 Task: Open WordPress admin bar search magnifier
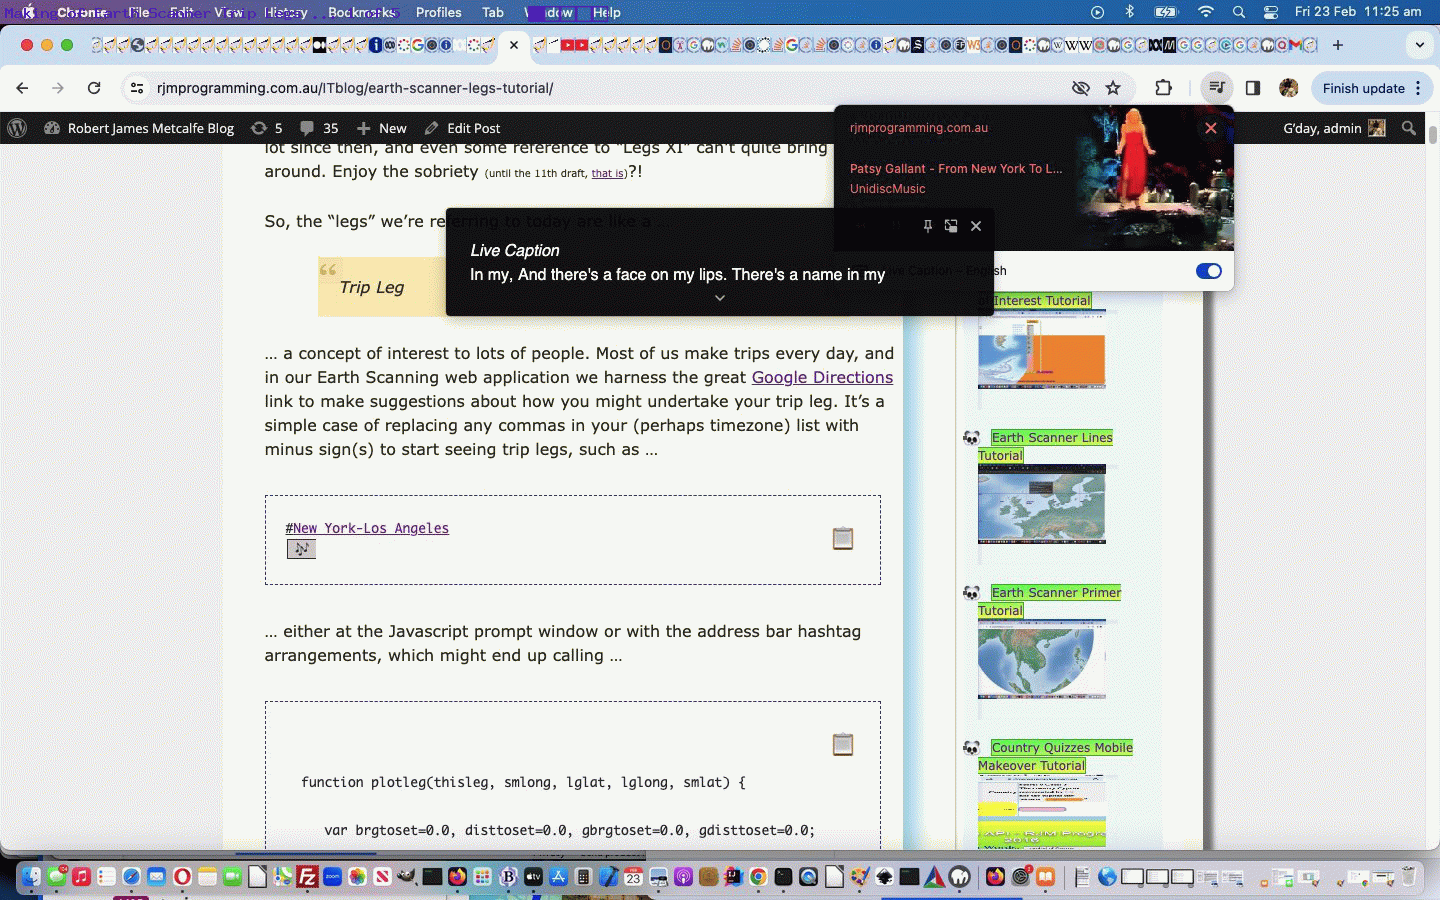tap(1409, 128)
